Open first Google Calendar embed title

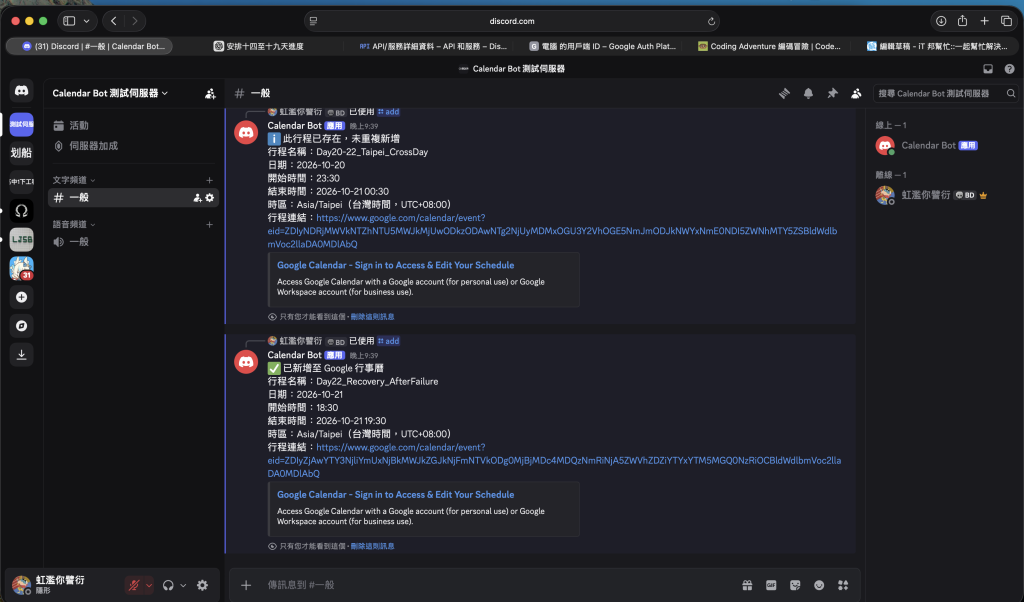(x=395, y=265)
